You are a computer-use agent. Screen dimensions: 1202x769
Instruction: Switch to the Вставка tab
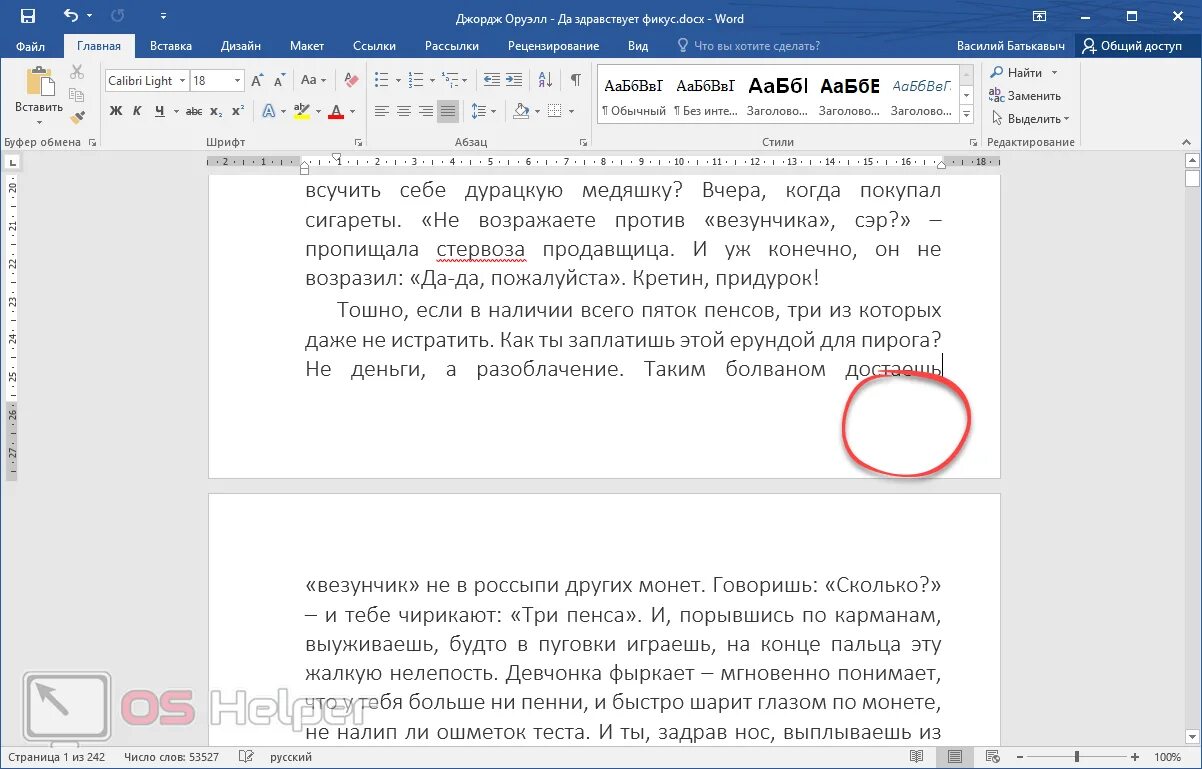click(x=170, y=46)
